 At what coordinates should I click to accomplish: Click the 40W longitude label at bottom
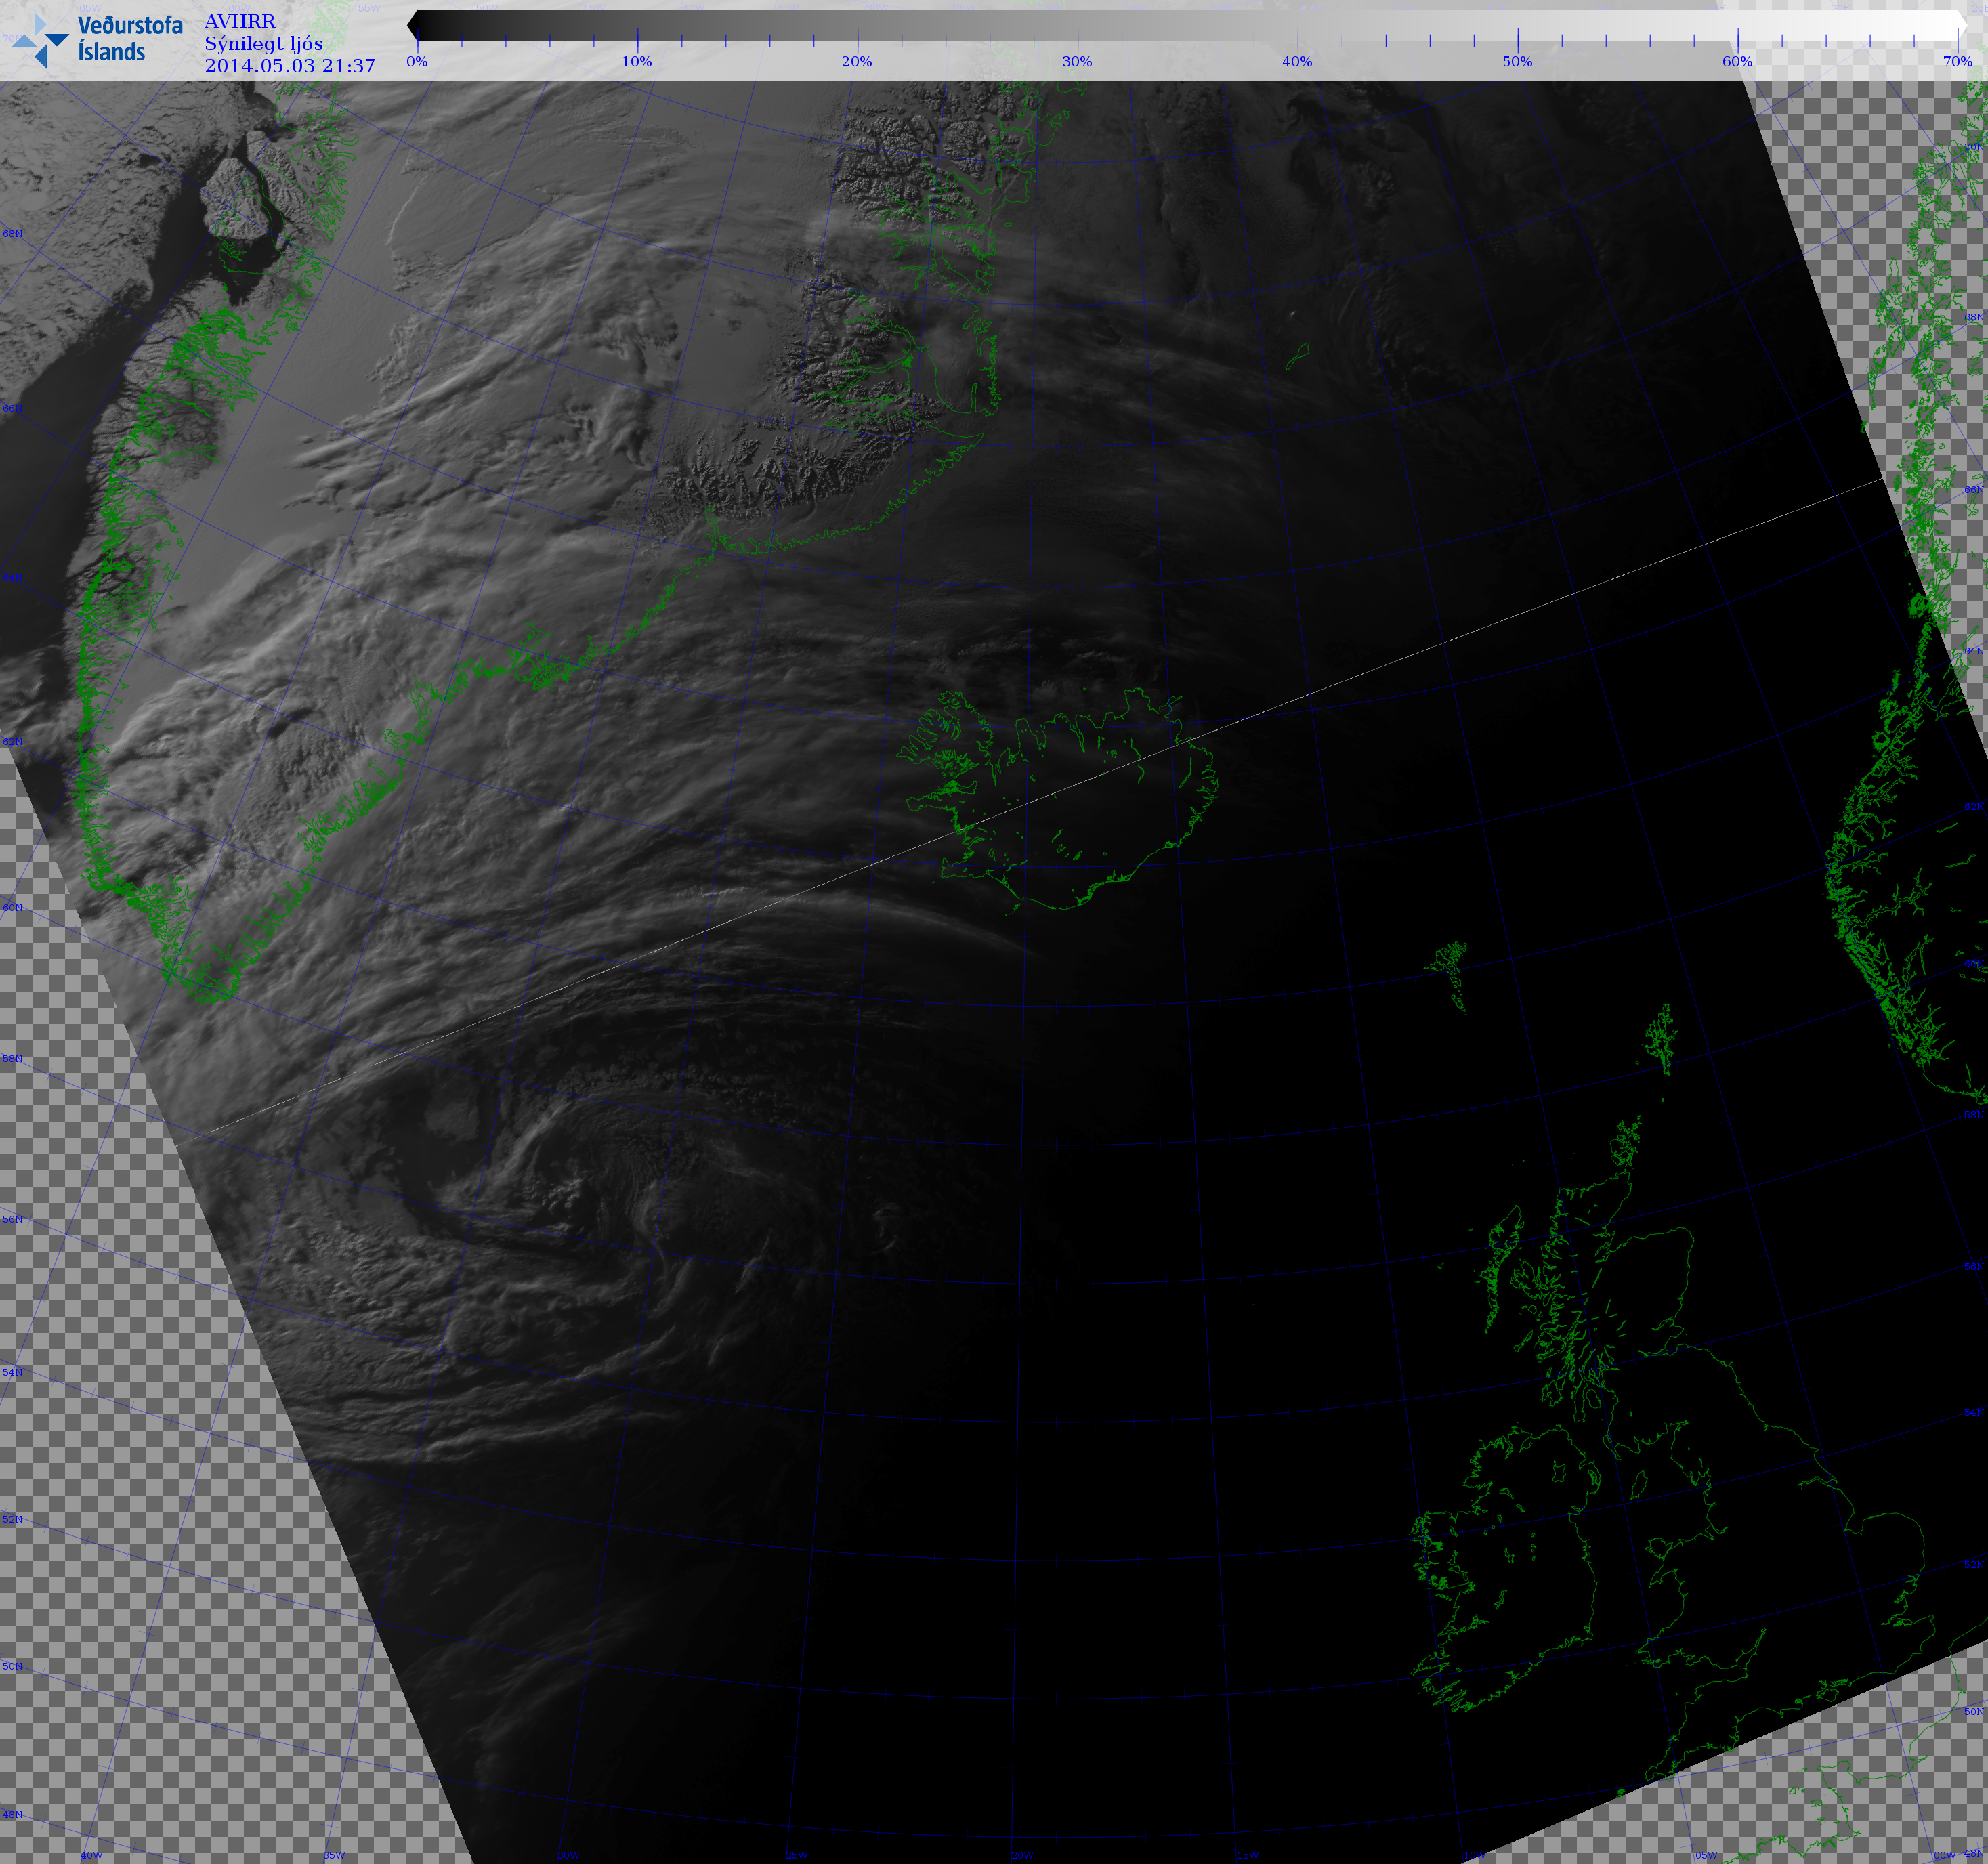[91, 1855]
